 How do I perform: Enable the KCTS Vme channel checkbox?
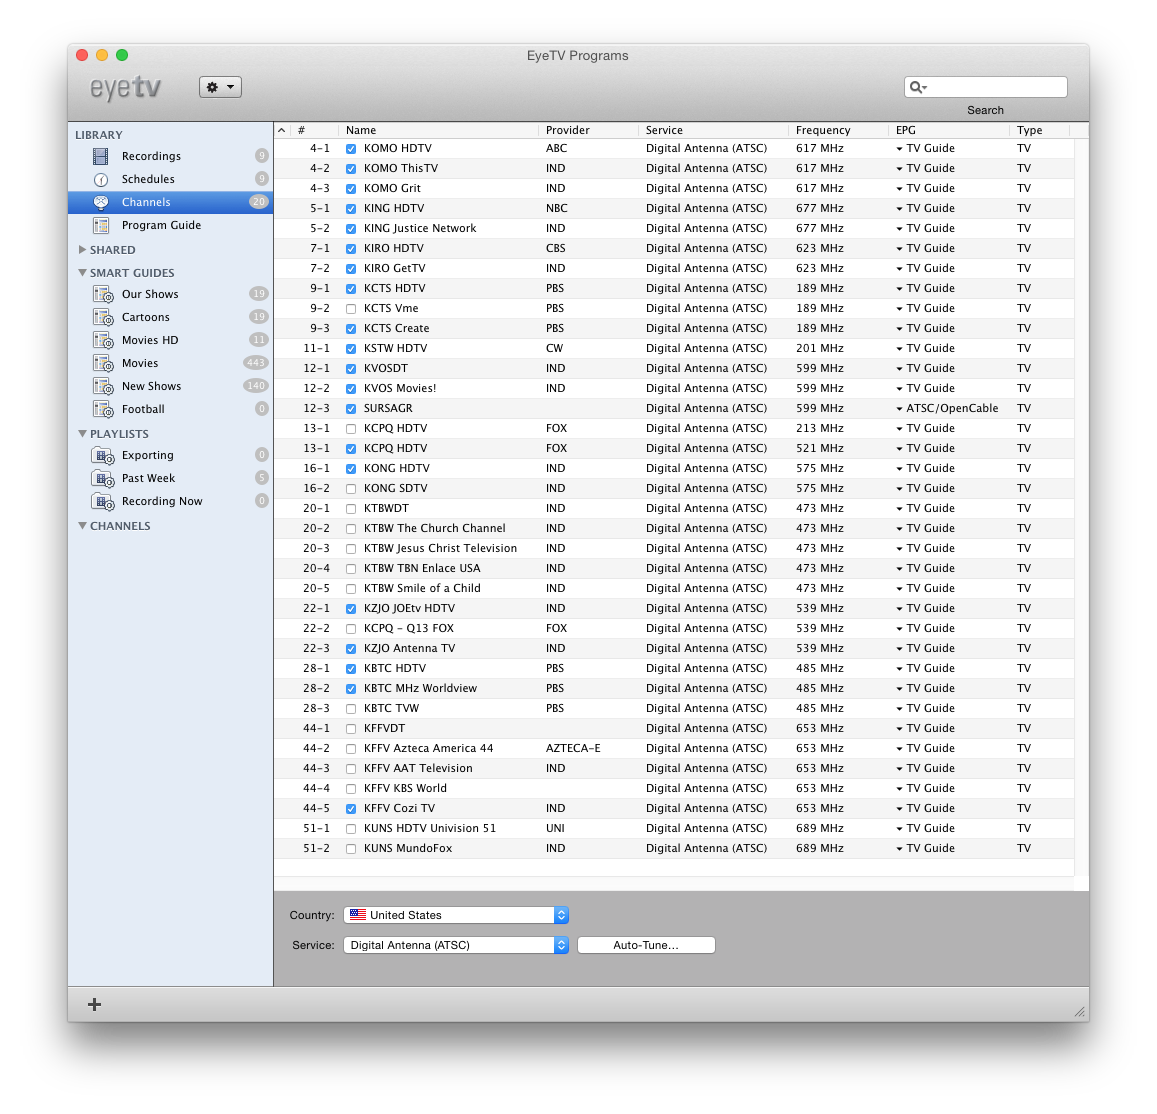351,308
